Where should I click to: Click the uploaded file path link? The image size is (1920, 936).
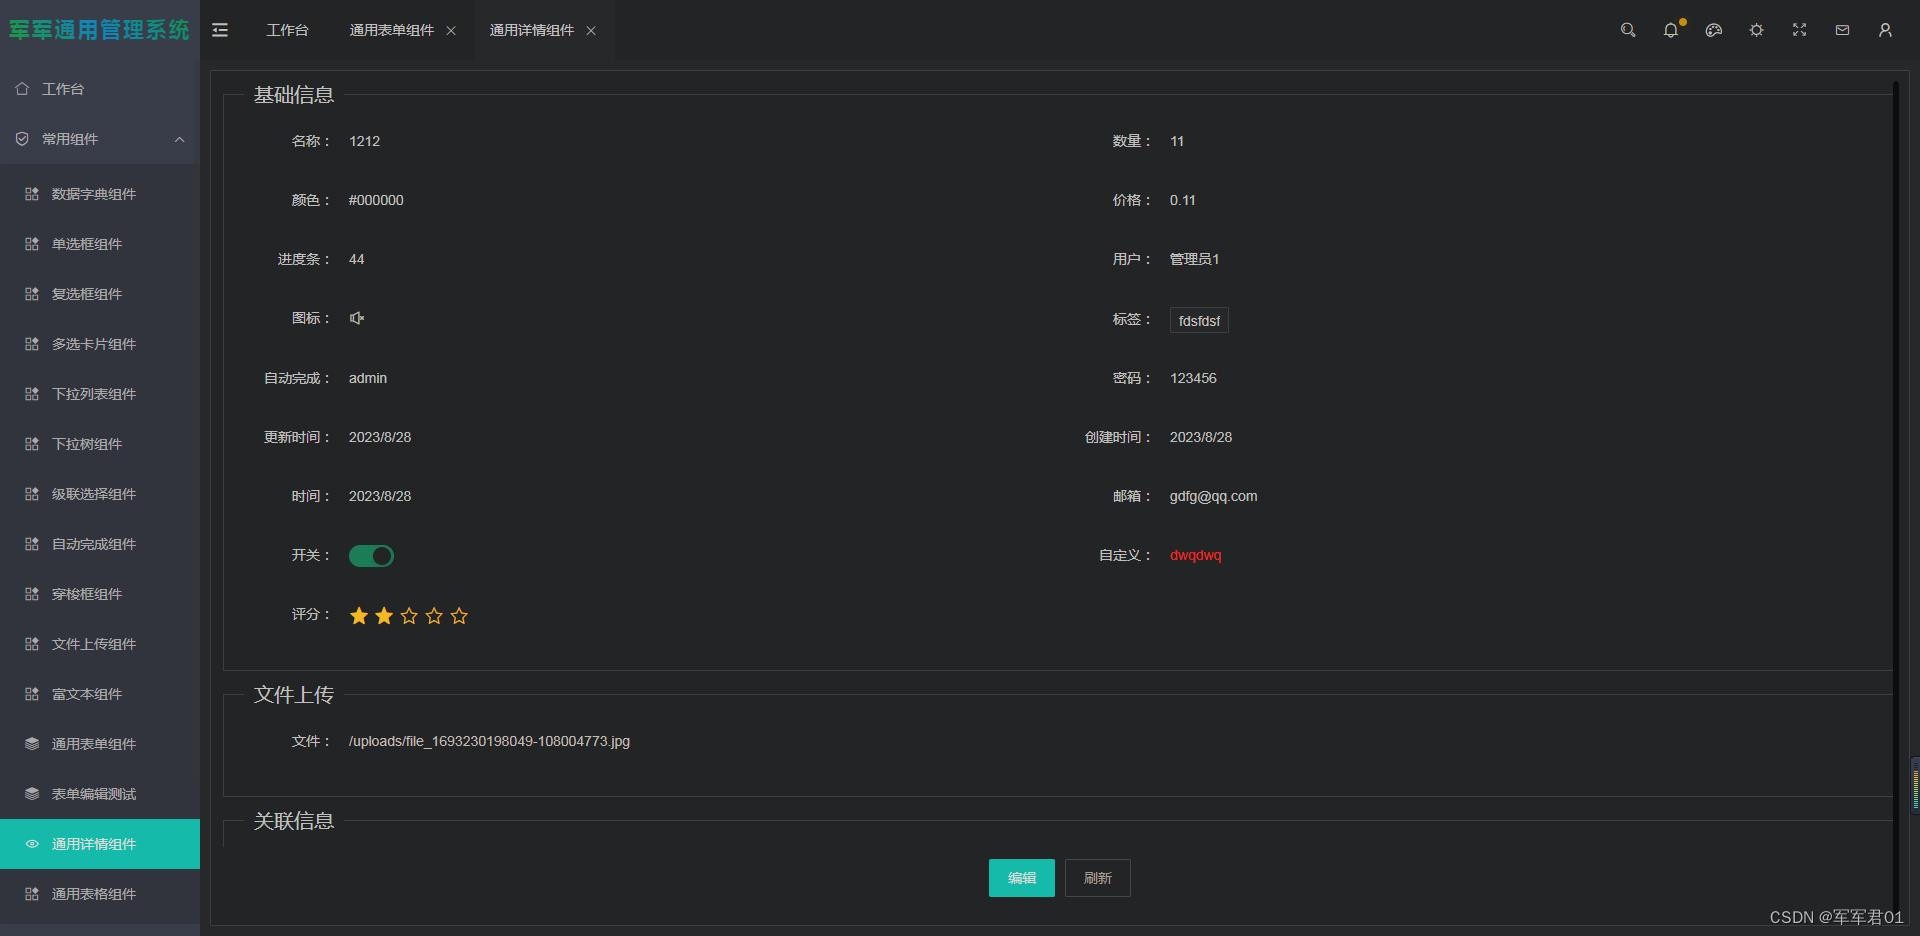pyautogui.click(x=489, y=741)
